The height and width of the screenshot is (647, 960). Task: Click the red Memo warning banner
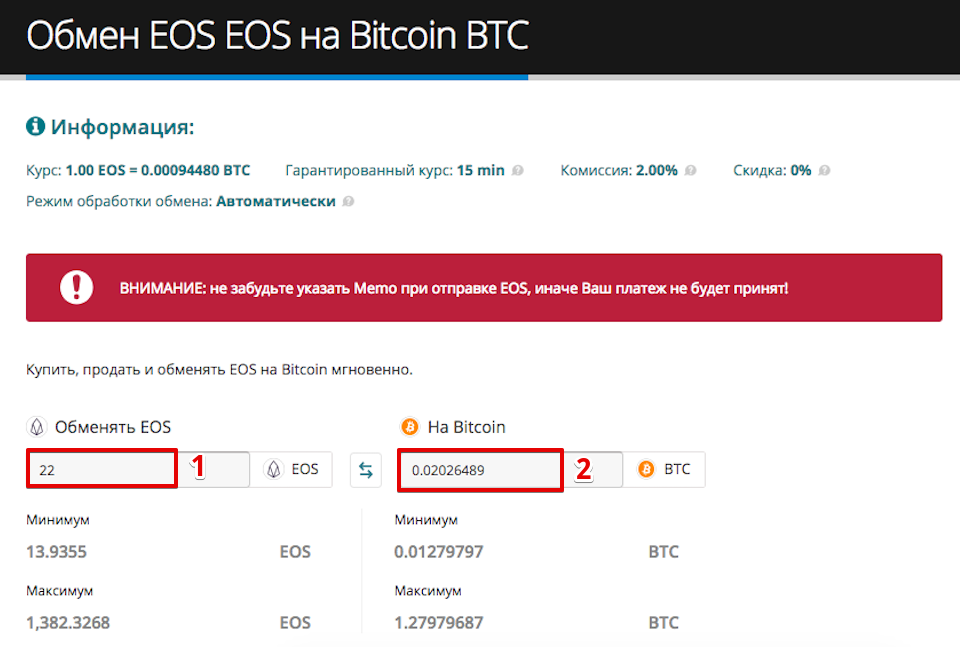pos(484,288)
